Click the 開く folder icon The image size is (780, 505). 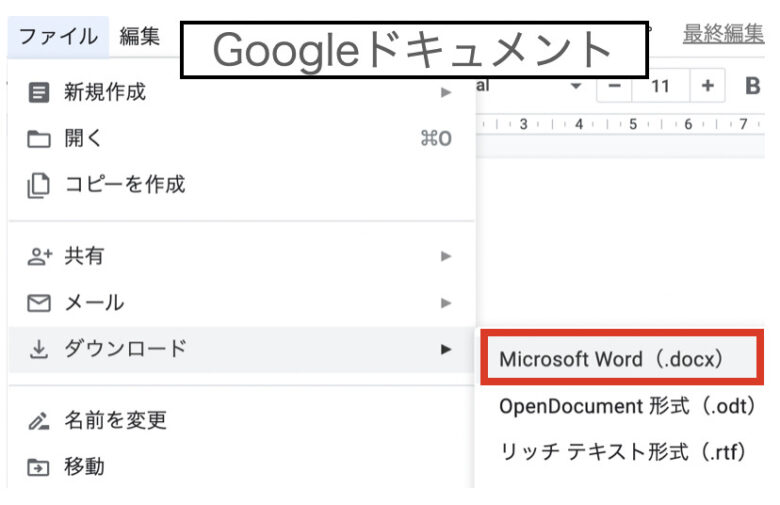coord(39,139)
